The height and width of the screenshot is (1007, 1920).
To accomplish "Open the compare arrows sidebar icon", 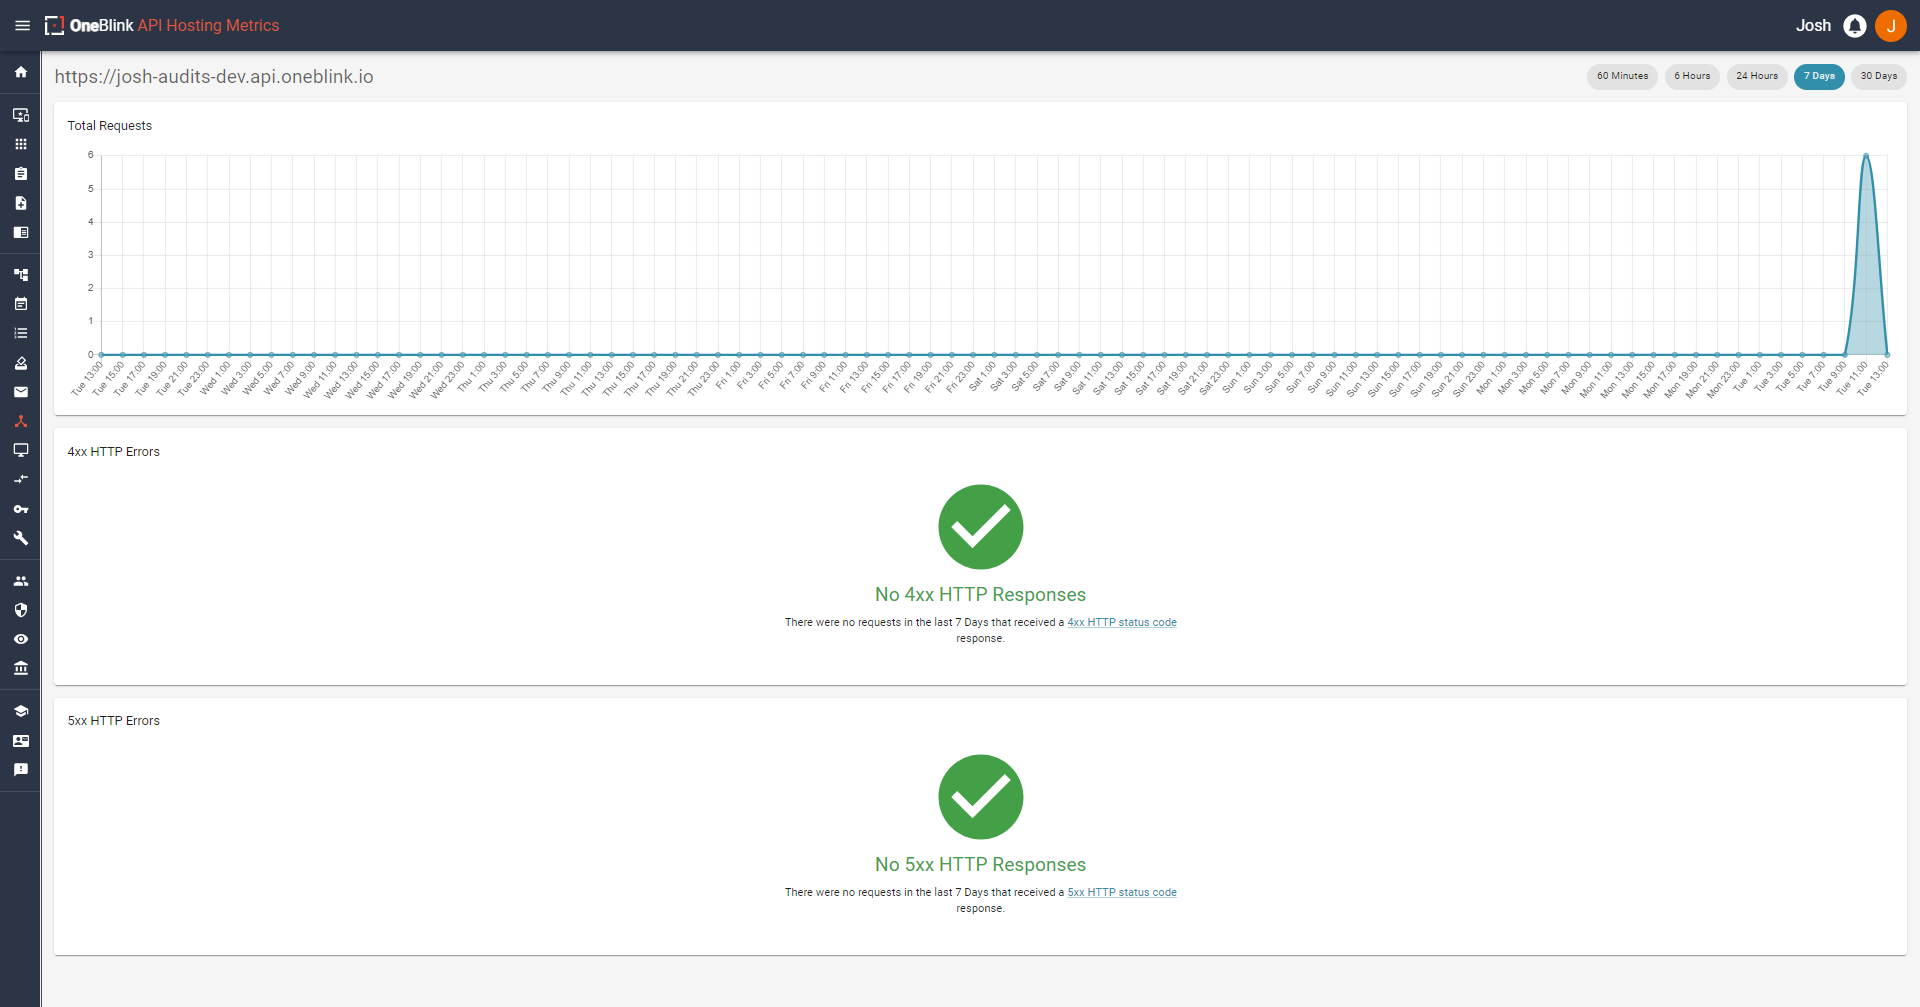I will [21, 479].
